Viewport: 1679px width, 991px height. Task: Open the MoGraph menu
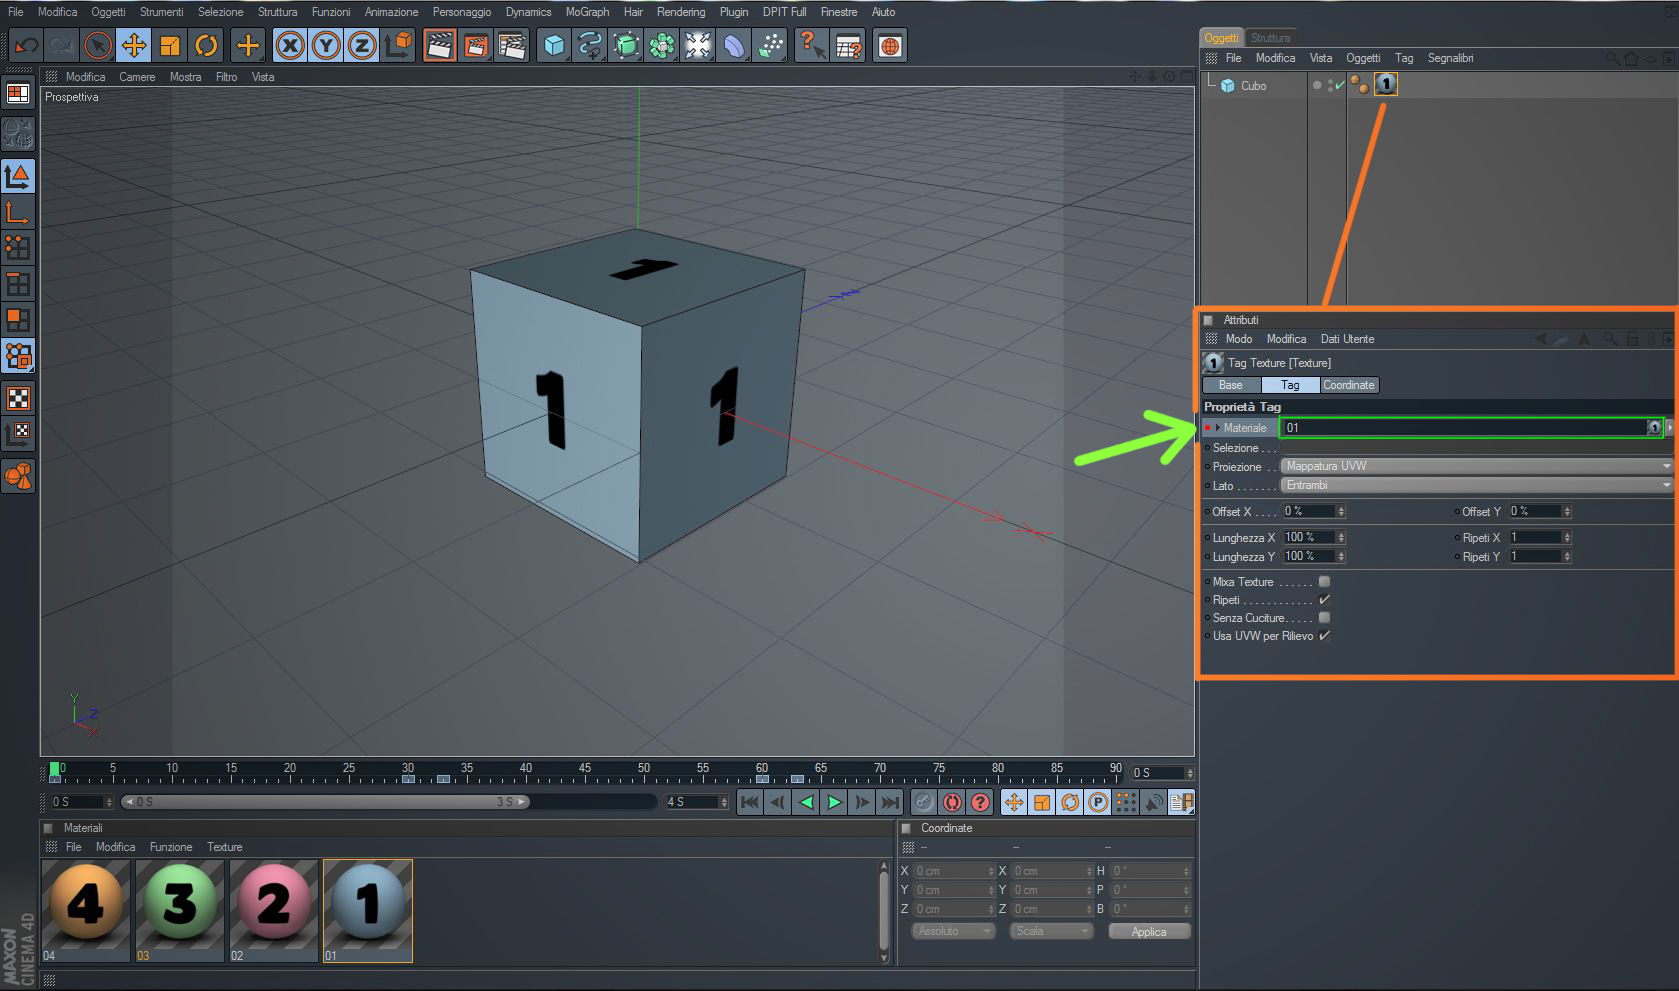(x=587, y=12)
